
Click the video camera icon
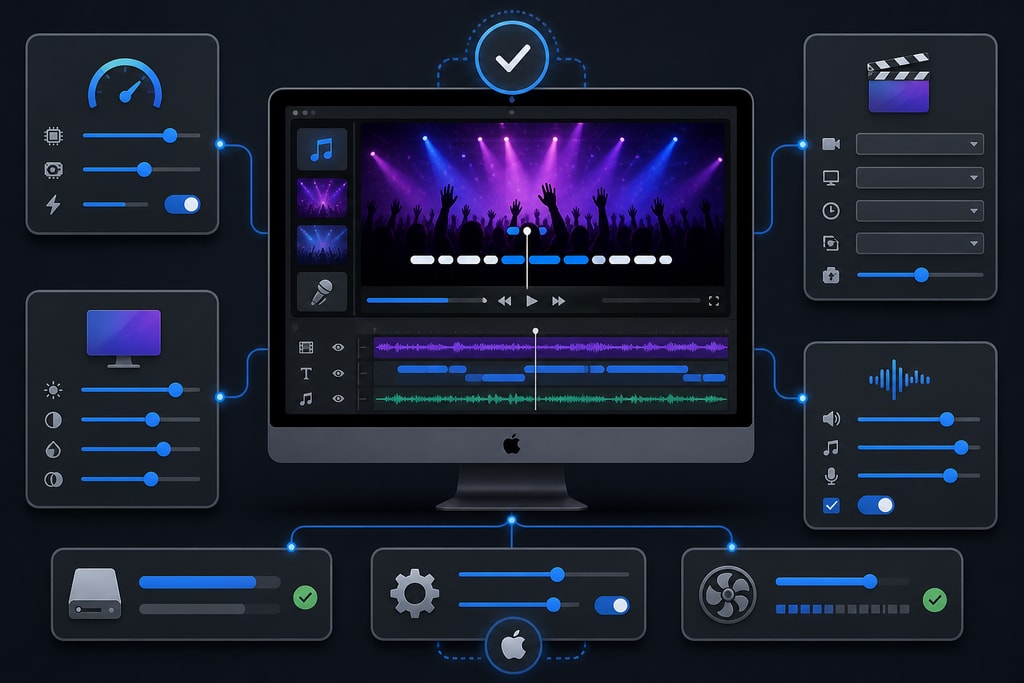click(x=831, y=144)
